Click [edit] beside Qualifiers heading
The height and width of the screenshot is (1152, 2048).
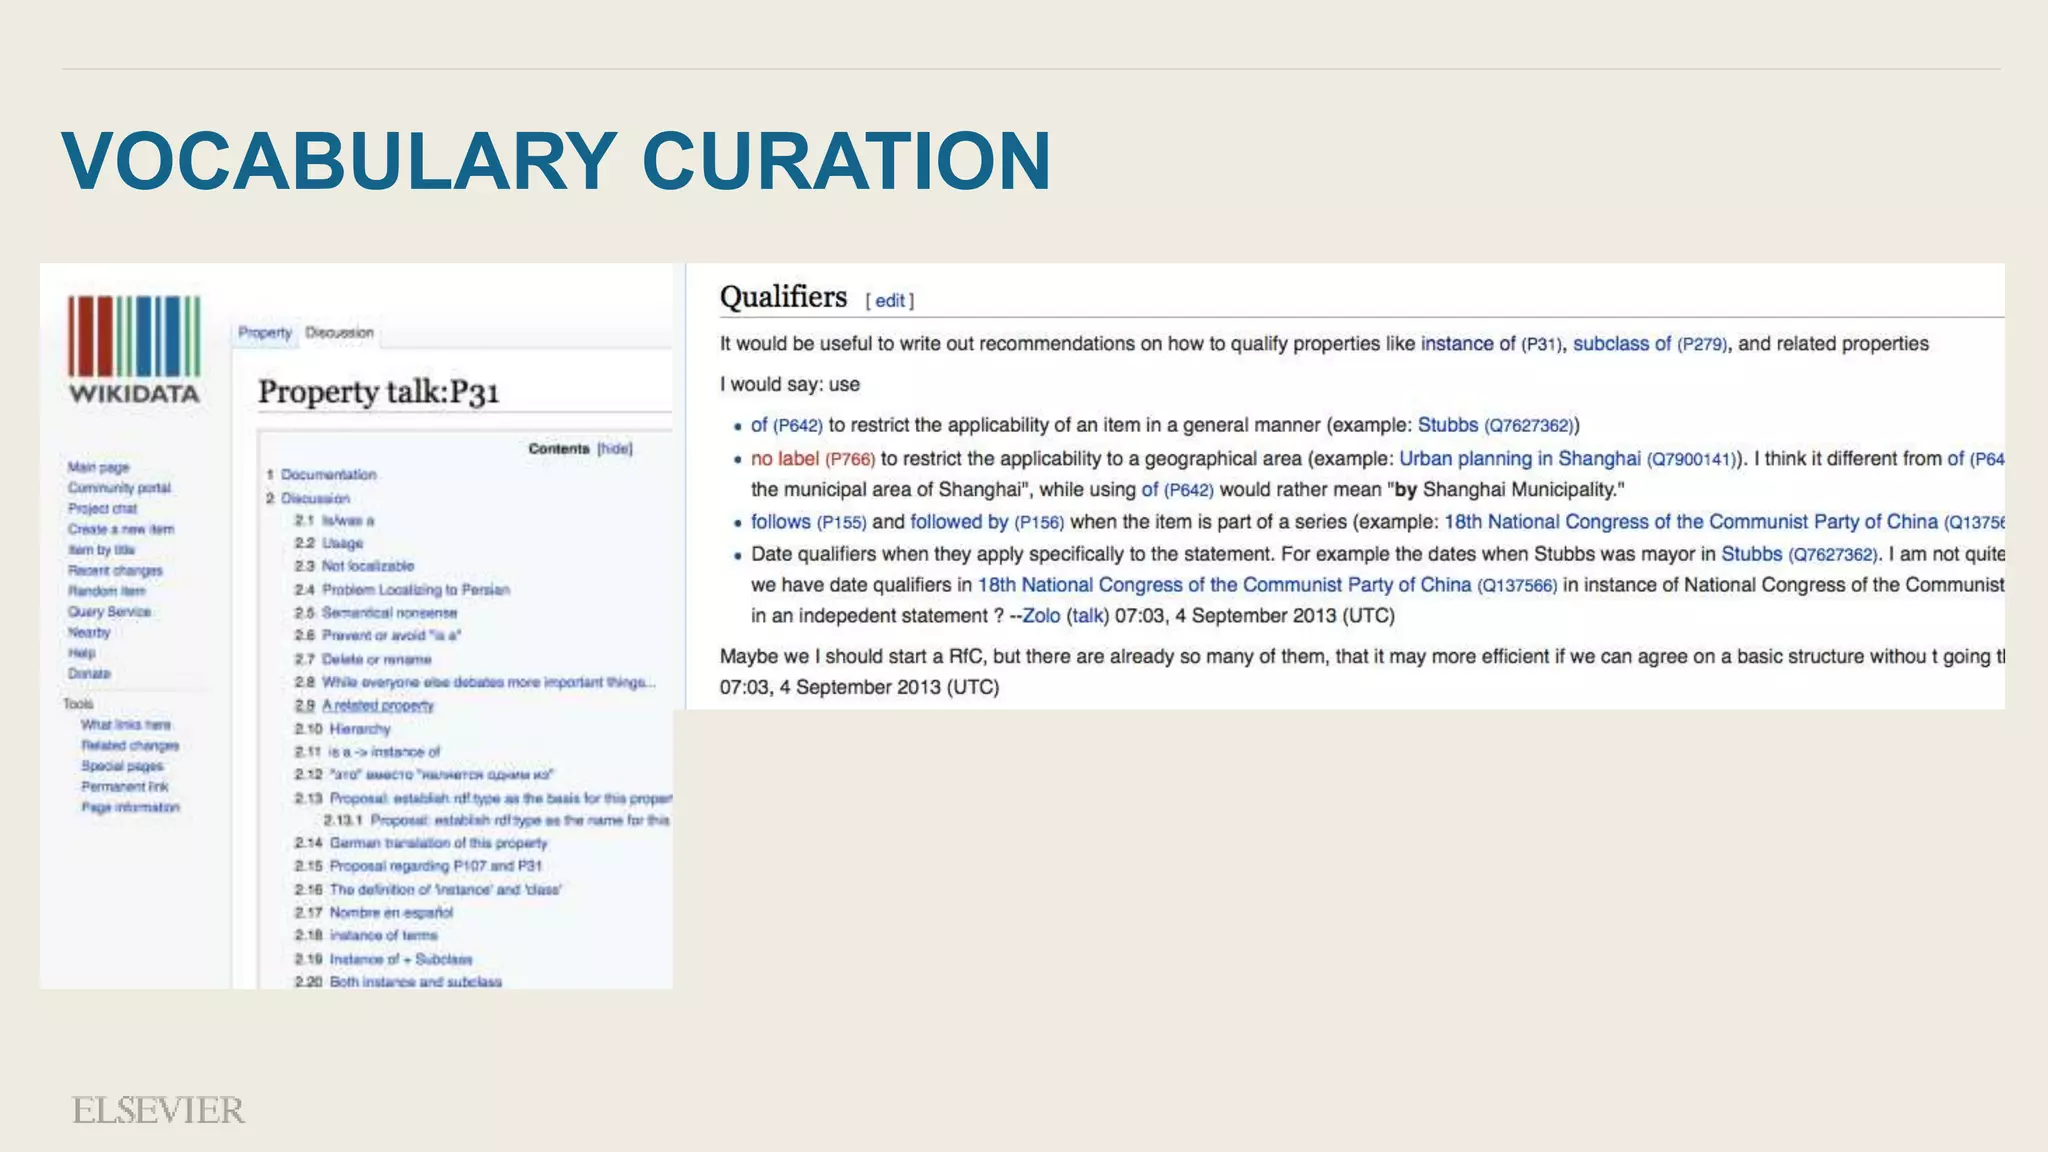point(890,300)
